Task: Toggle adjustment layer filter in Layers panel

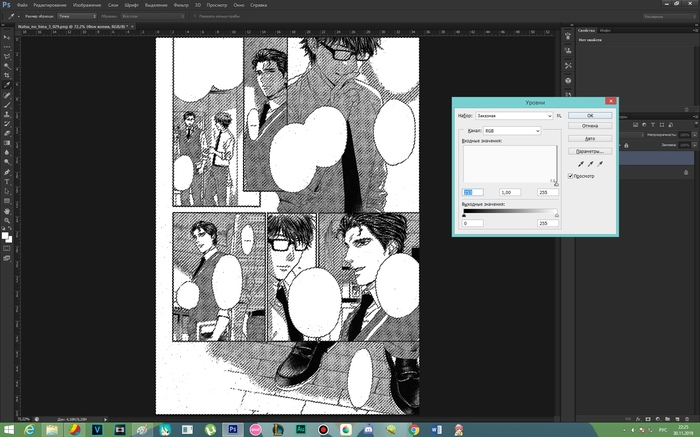Action: click(644, 125)
